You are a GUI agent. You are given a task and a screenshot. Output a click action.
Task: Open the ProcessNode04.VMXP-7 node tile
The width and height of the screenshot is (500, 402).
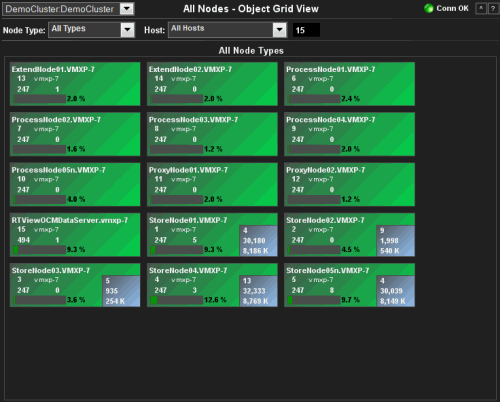(349, 134)
